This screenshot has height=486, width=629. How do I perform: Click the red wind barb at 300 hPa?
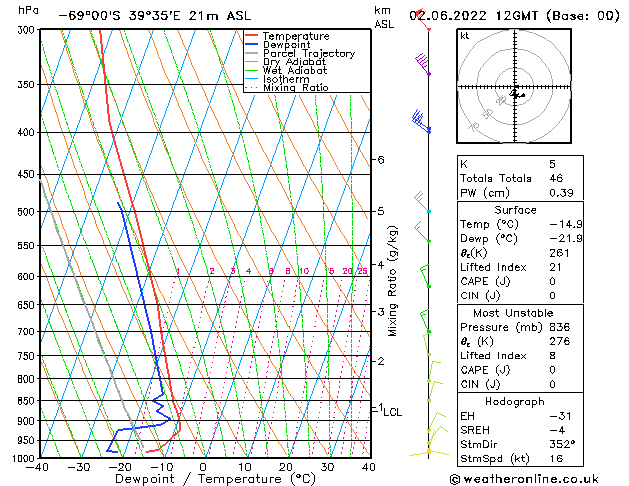(423, 19)
